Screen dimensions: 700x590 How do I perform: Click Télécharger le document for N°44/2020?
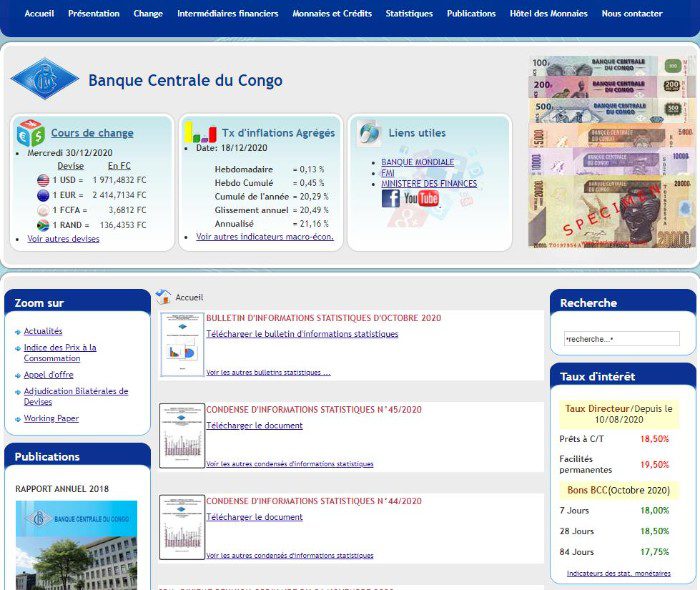[x=254, y=517]
